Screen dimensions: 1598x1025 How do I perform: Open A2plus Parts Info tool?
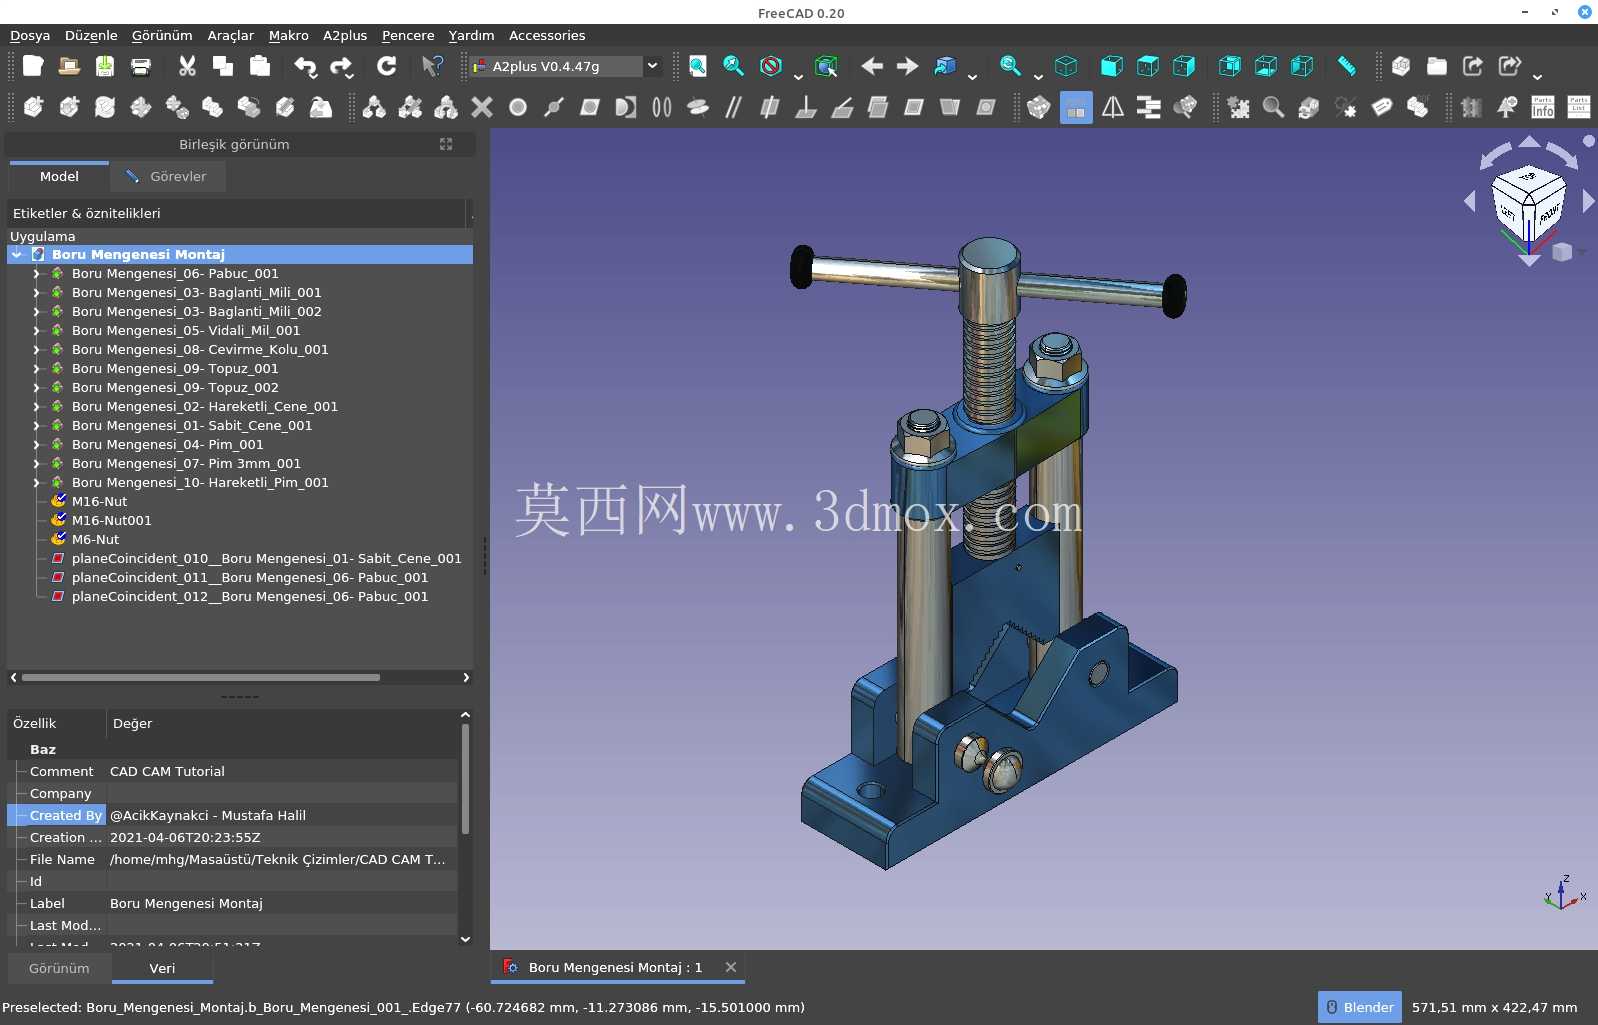click(1543, 107)
